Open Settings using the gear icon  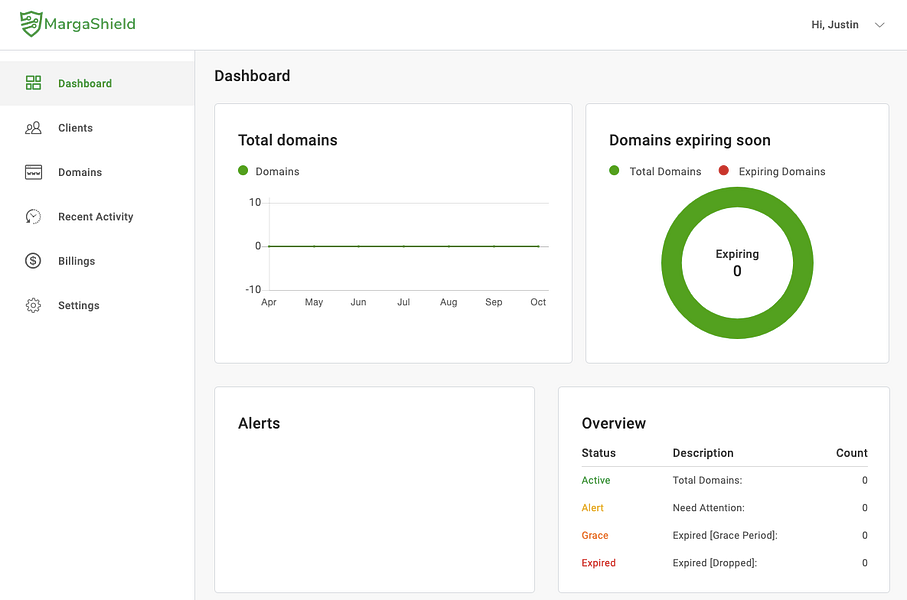(x=34, y=305)
